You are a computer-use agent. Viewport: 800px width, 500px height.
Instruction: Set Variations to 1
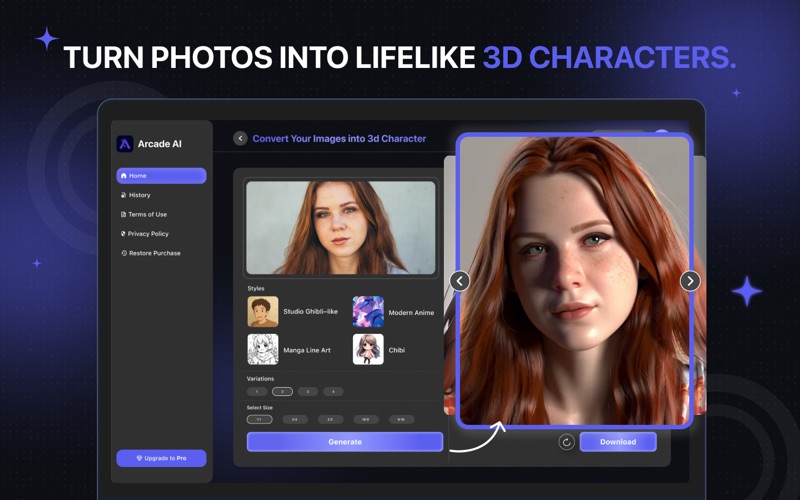(257, 392)
